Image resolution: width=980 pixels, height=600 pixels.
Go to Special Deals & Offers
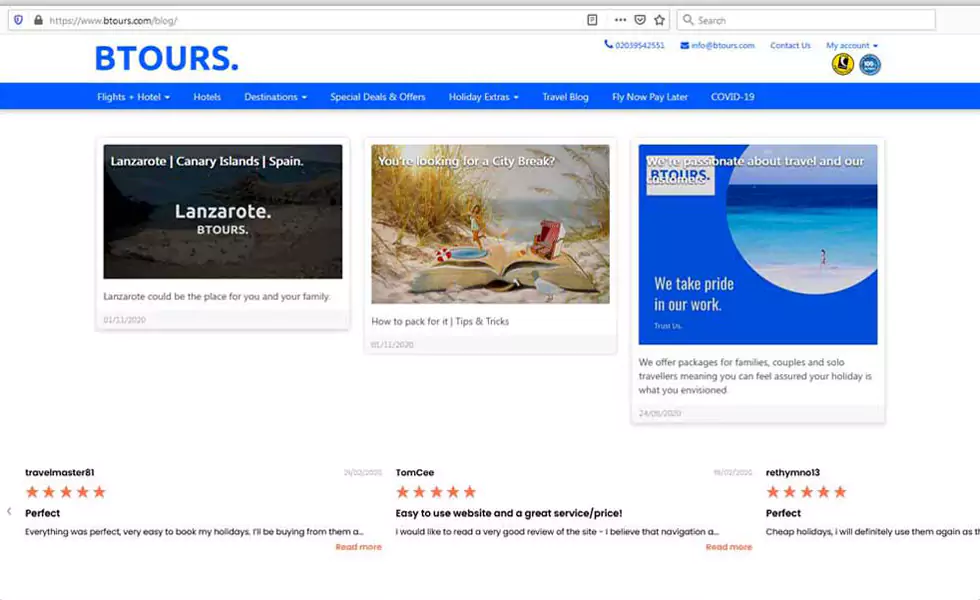[x=378, y=97]
